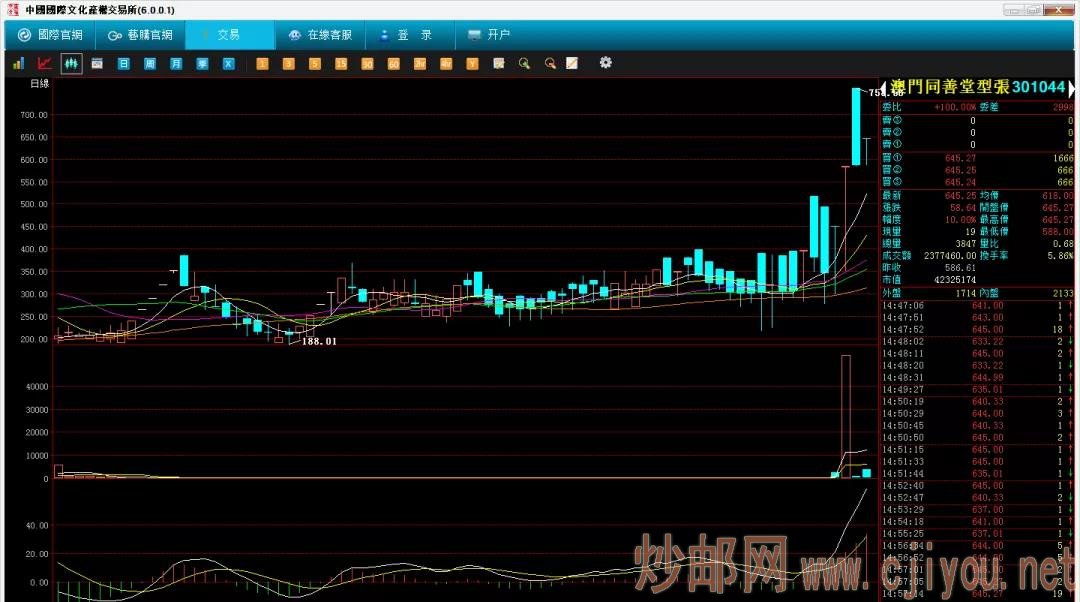Zoom in the chart with the magnifier
The width and height of the screenshot is (1080, 602).
[x=525, y=63]
